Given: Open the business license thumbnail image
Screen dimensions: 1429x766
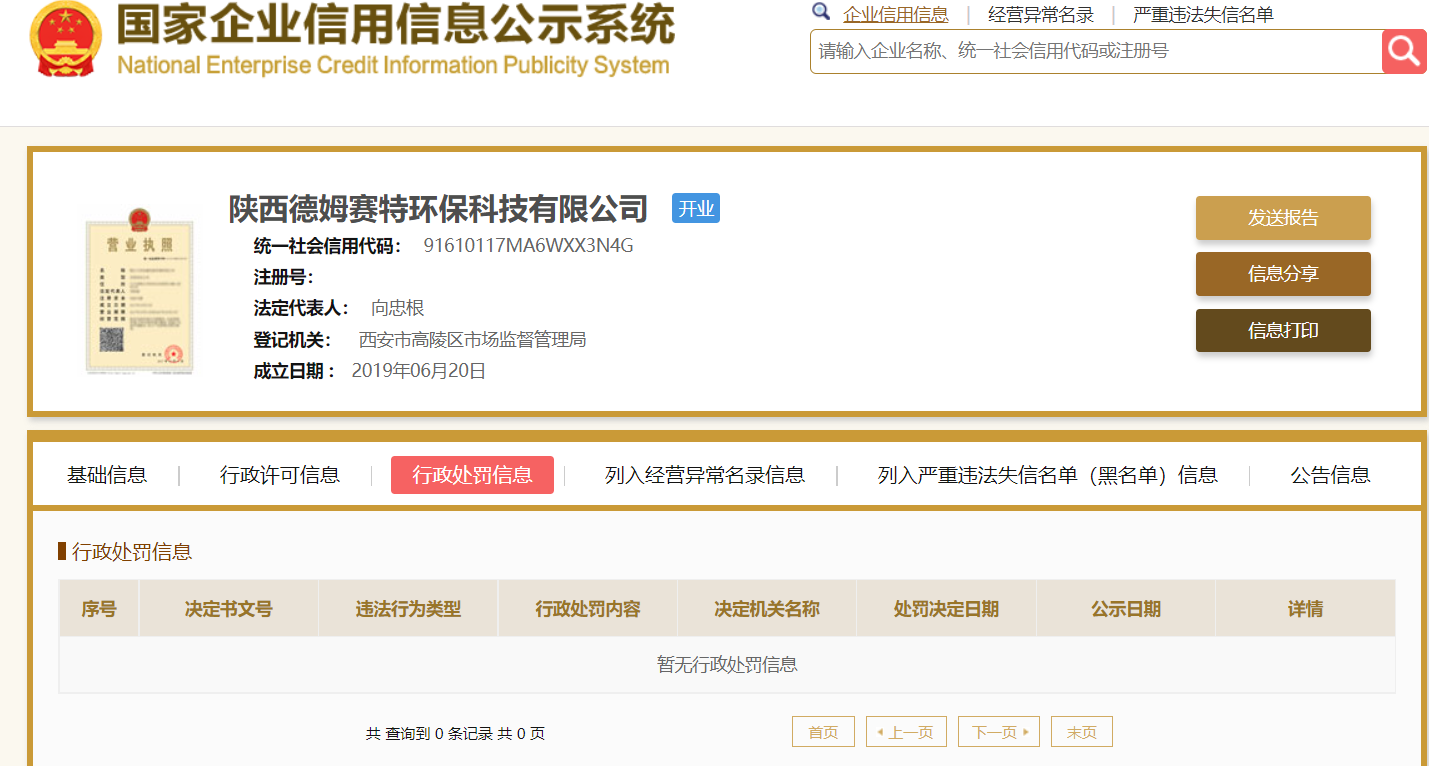Looking at the screenshot, I should click(138, 291).
